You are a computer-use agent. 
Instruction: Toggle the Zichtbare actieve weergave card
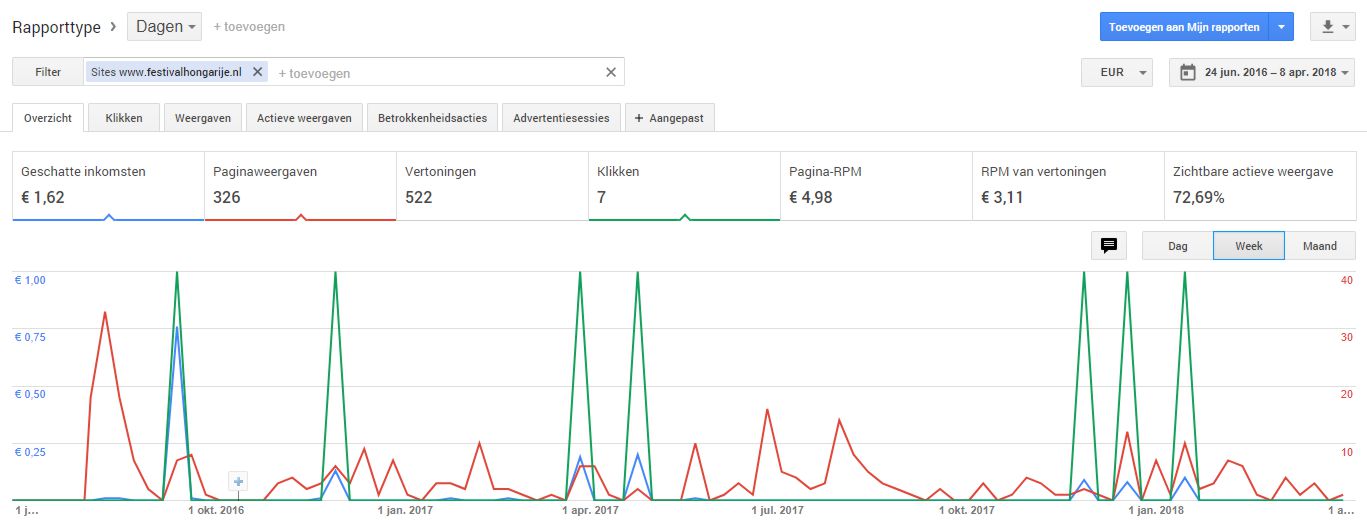pyautogui.click(x=1260, y=186)
